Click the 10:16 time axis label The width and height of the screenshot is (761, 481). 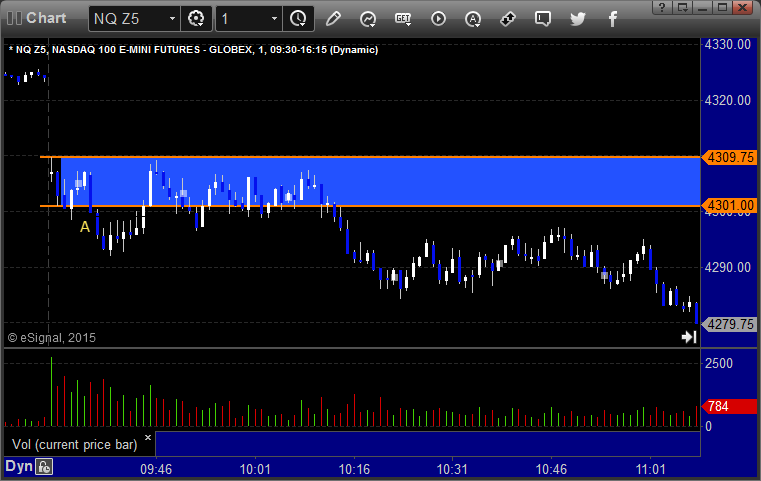(354, 469)
